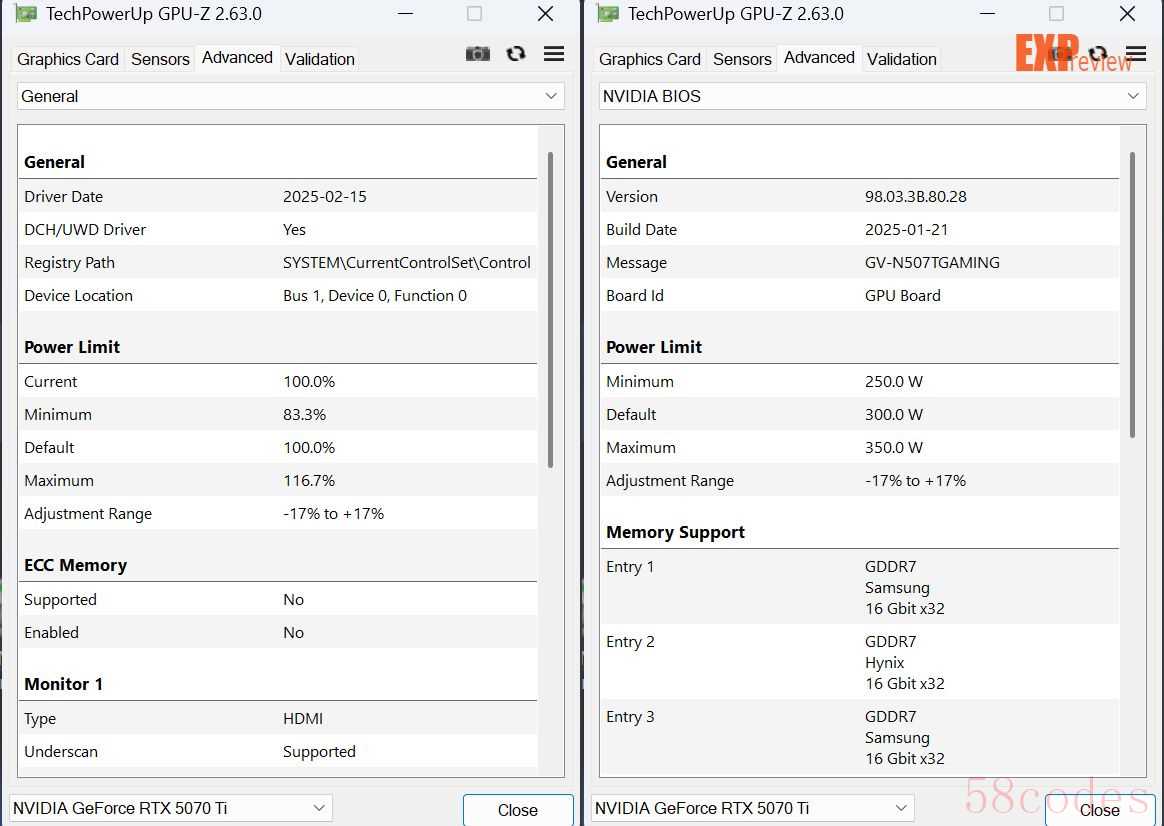Expand the NVIDIA BIOS category dropdown
Image resolution: width=1164 pixels, height=826 pixels.
point(872,96)
